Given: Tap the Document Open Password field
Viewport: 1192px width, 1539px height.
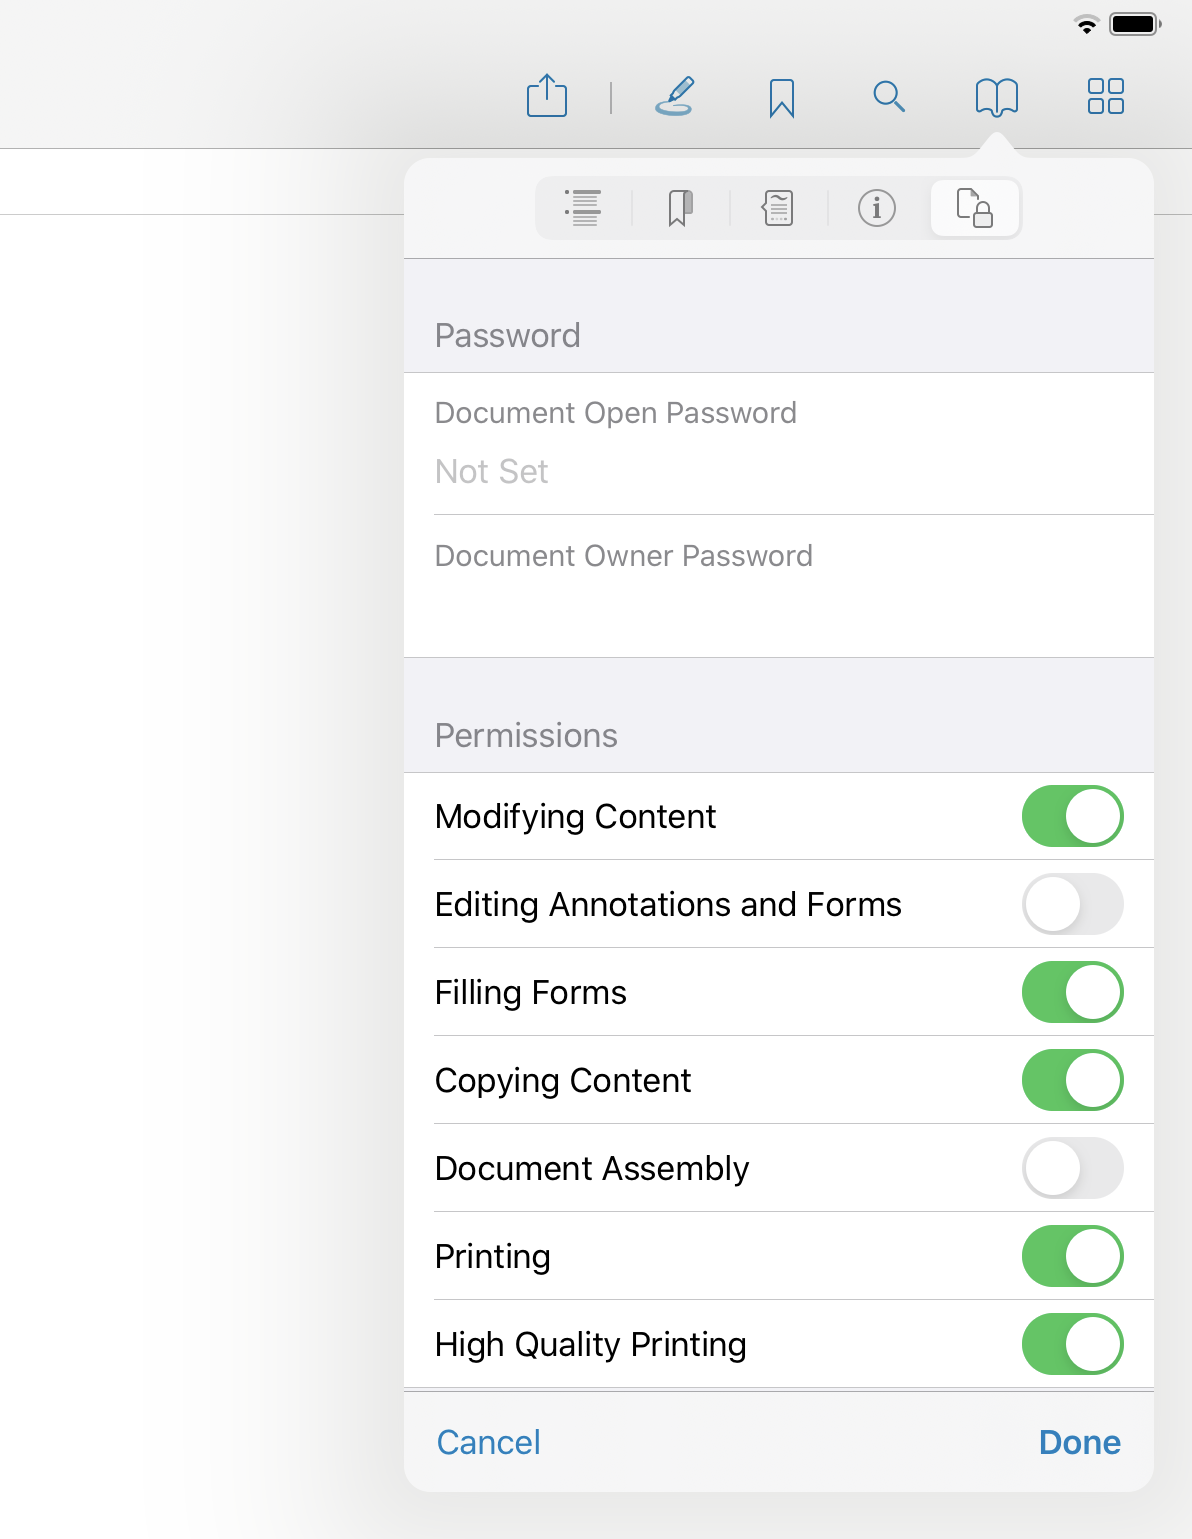Looking at the screenshot, I should tap(778, 443).
